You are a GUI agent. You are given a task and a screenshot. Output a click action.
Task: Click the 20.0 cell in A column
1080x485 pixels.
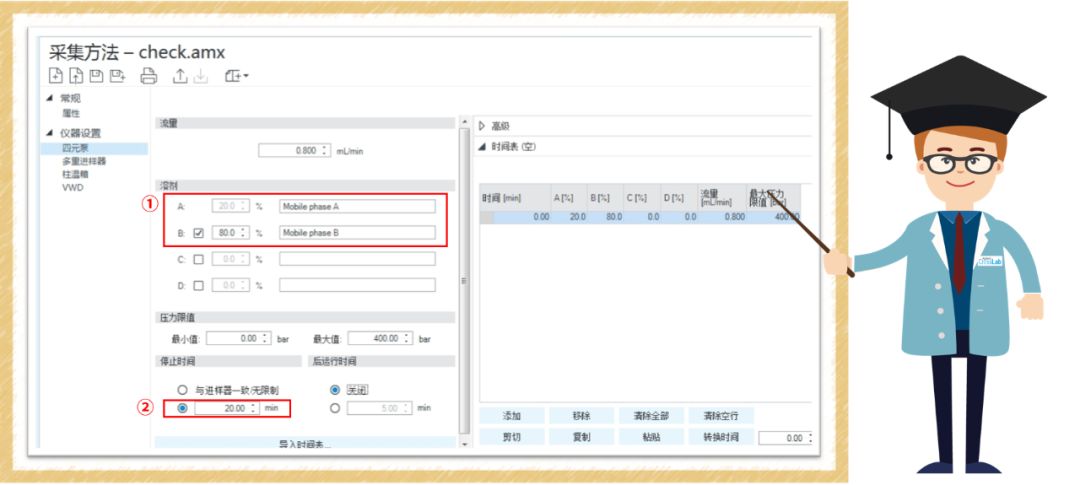pyautogui.click(x=569, y=217)
